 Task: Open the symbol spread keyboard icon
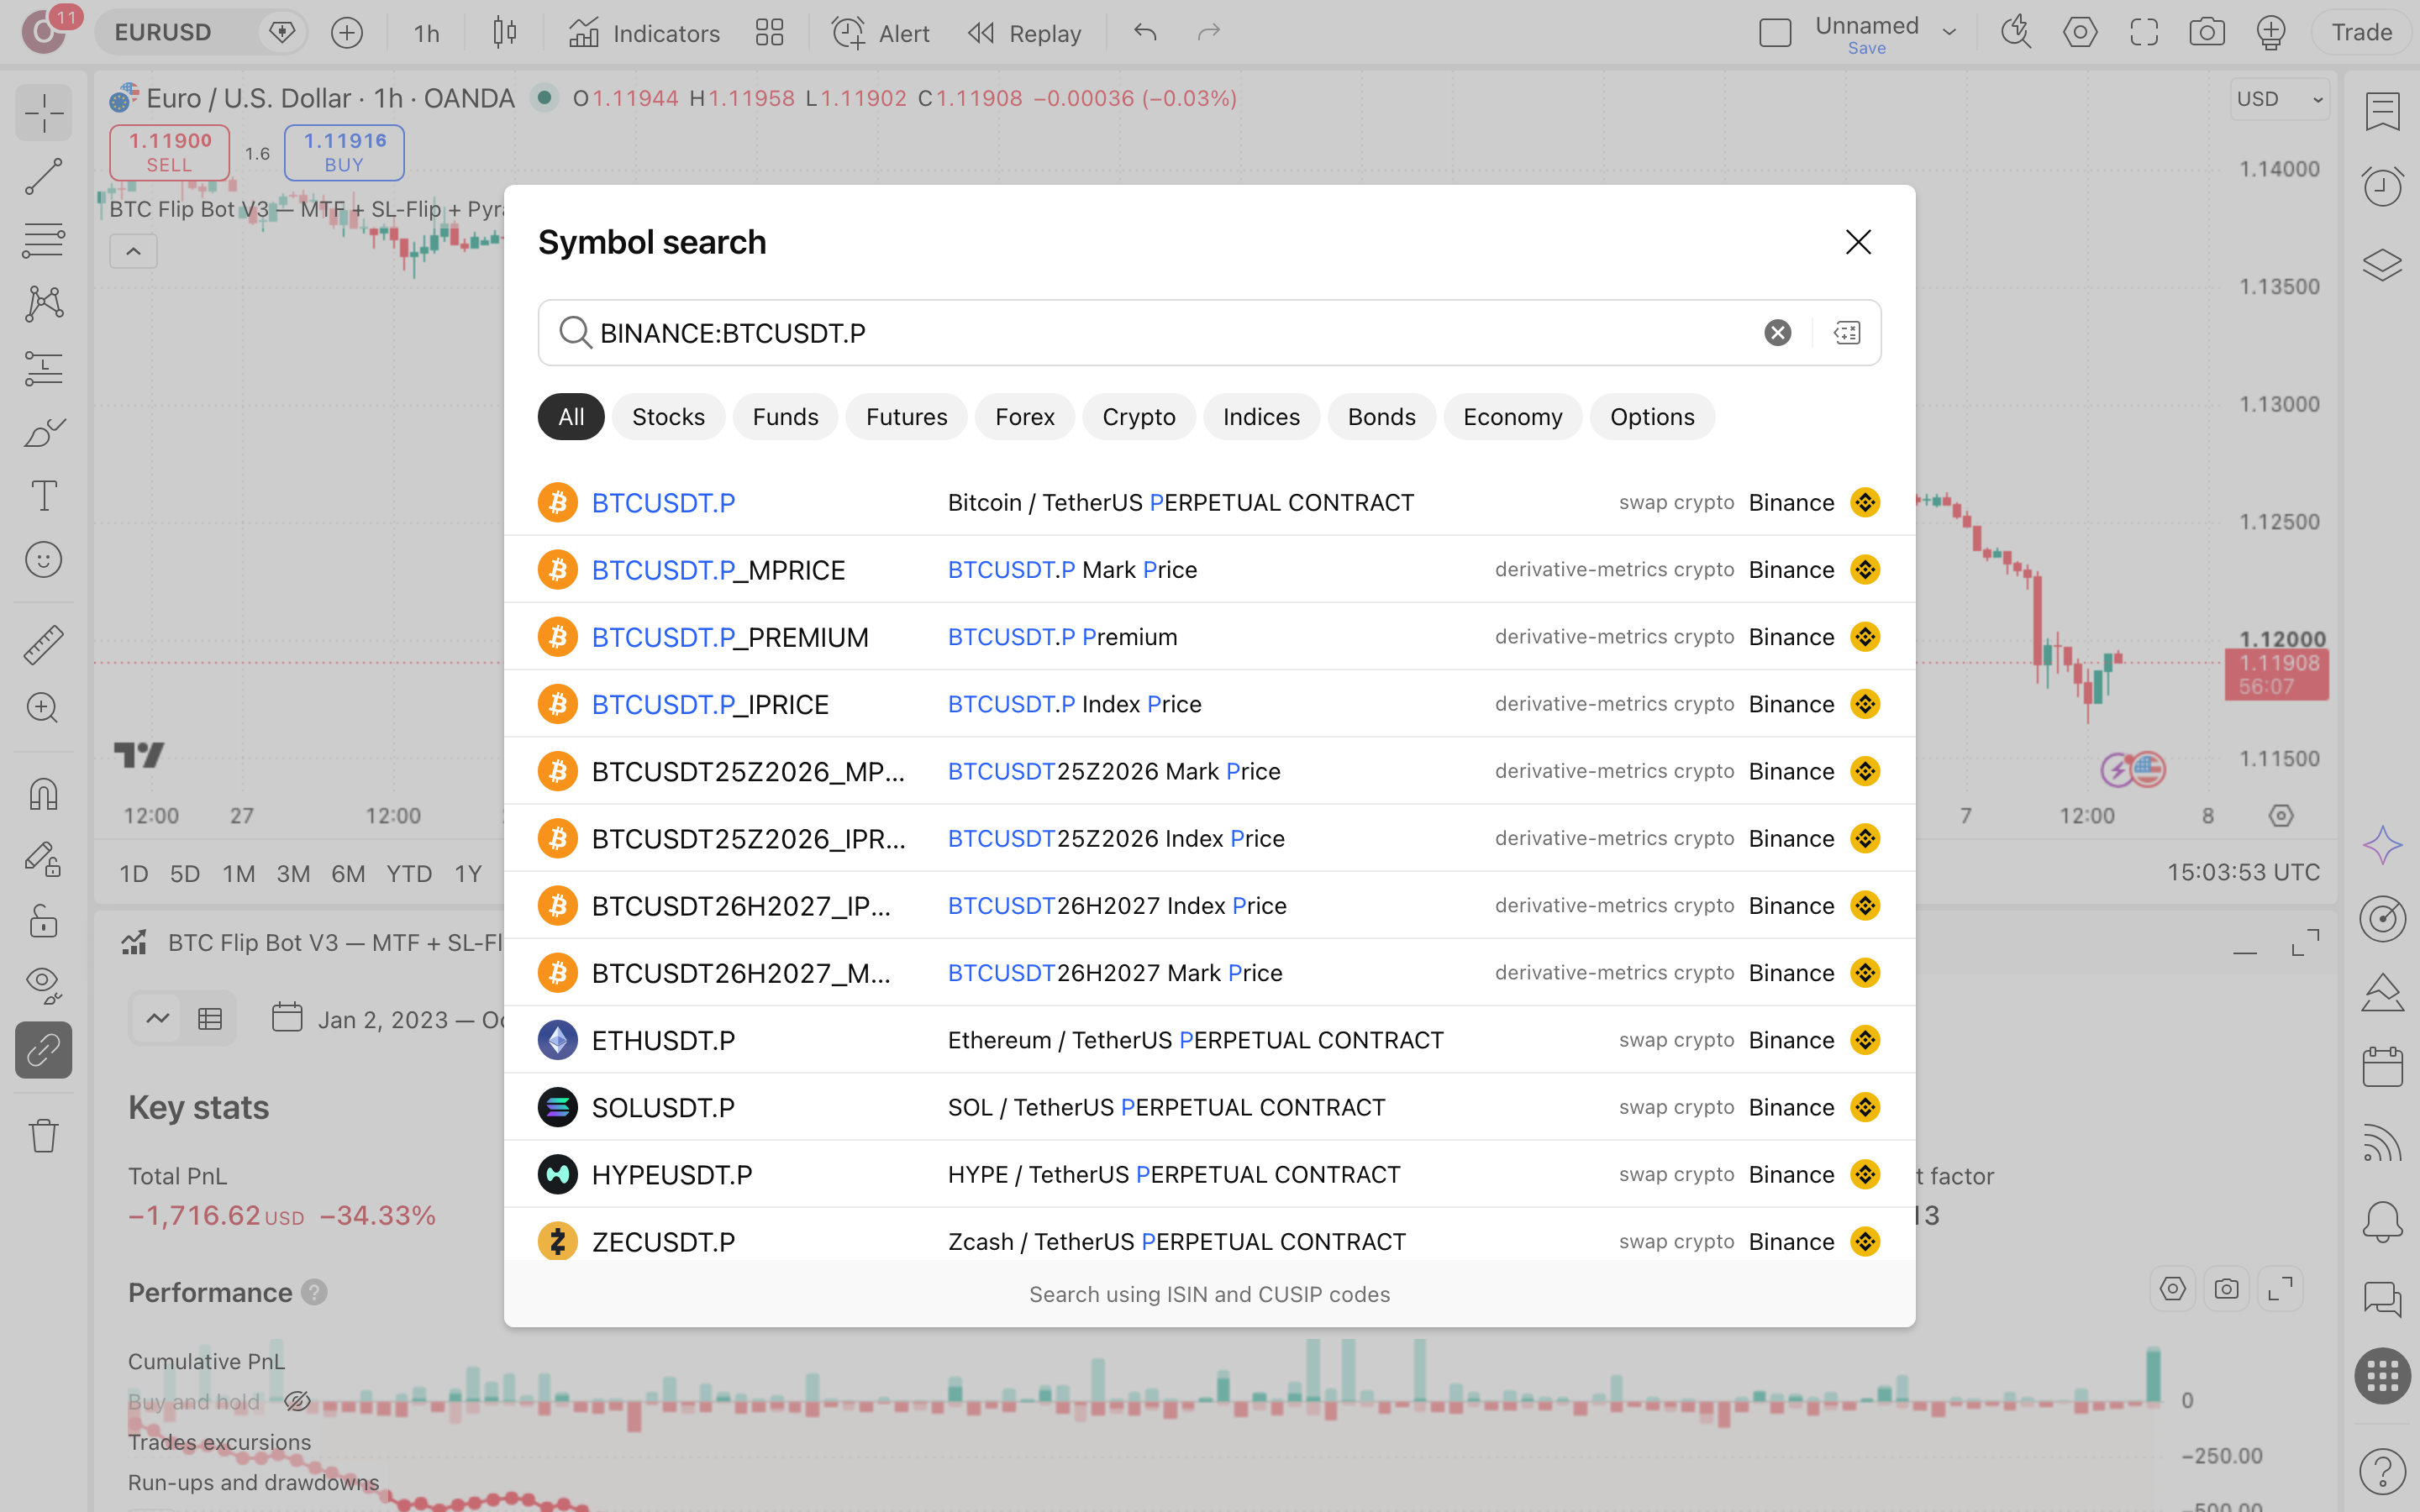coord(1847,333)
